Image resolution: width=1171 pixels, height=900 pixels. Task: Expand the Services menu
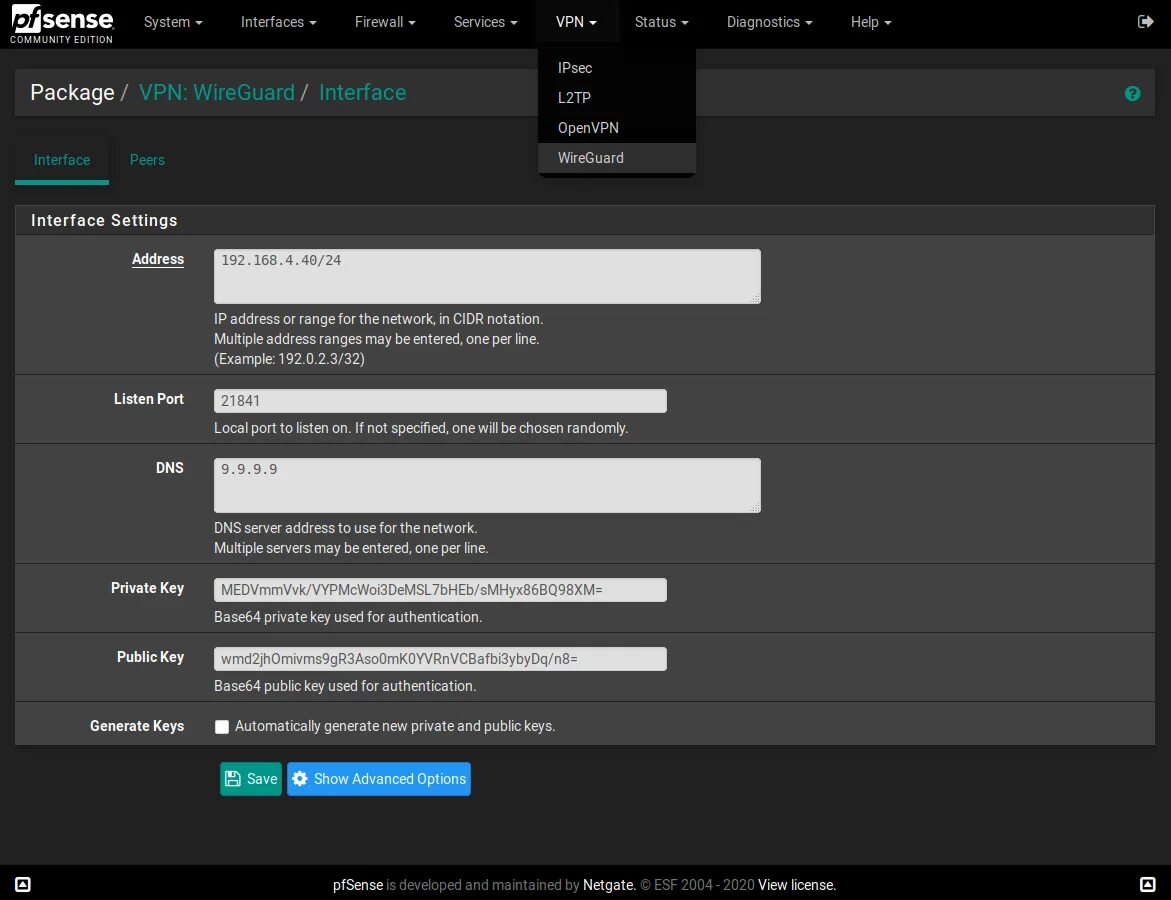click(x=485, y=22)
